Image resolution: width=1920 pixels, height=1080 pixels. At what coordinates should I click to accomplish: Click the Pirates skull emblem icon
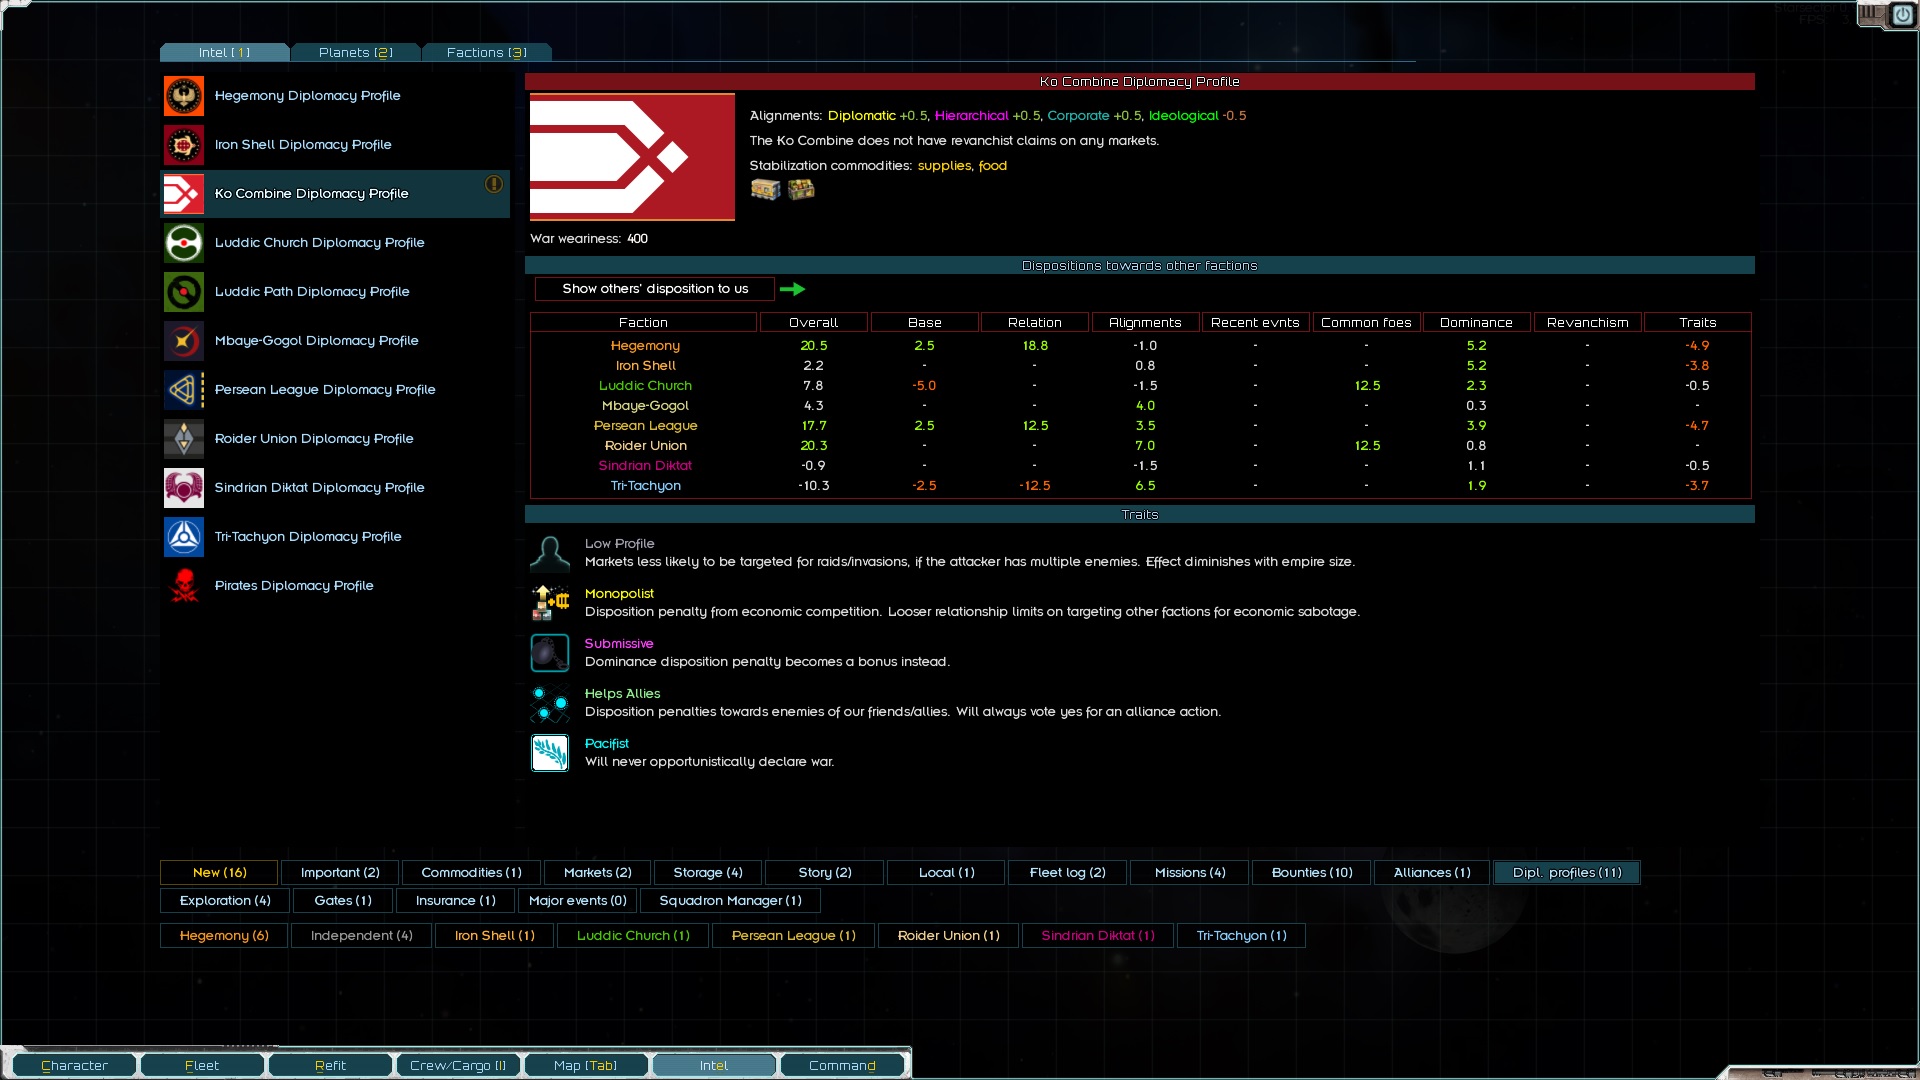click(184, 586)
